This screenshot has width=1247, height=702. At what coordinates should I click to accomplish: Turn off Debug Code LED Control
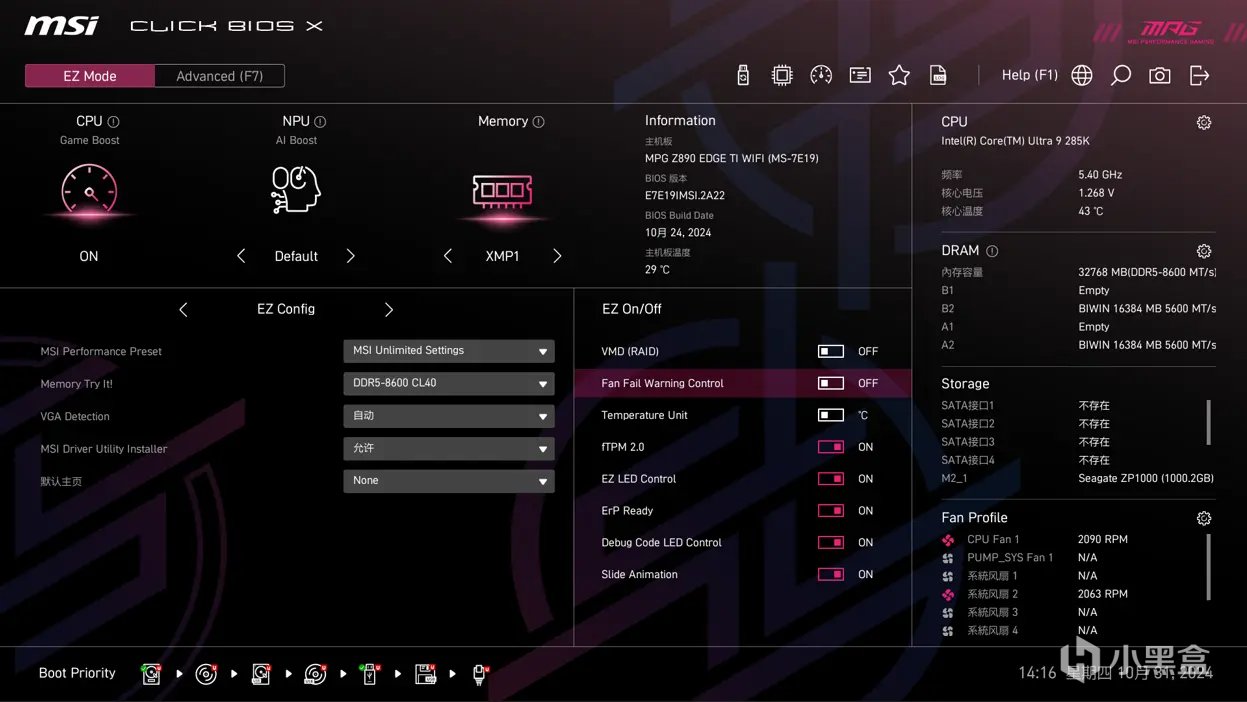pyautogui.click(x=831, y=543)
